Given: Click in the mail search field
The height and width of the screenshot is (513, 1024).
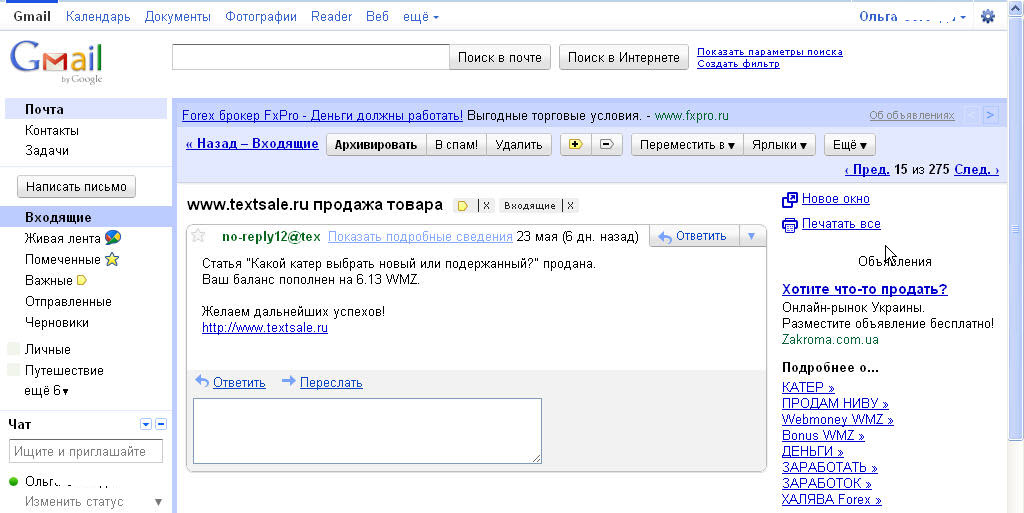Looking at the screenshot, I should point(311,57).
